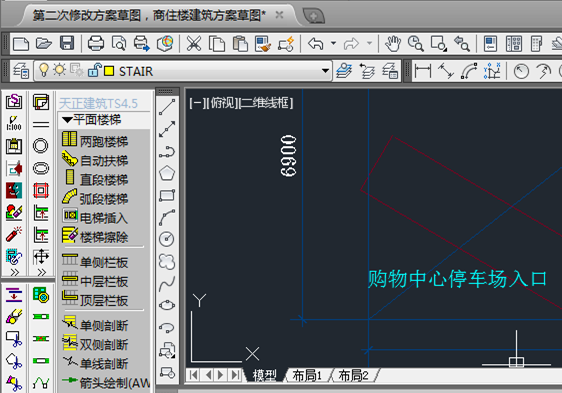Viewport: 562px width, 393px height.
Task: Switch to the 布局1 tab
Action: tap(307, 375)
